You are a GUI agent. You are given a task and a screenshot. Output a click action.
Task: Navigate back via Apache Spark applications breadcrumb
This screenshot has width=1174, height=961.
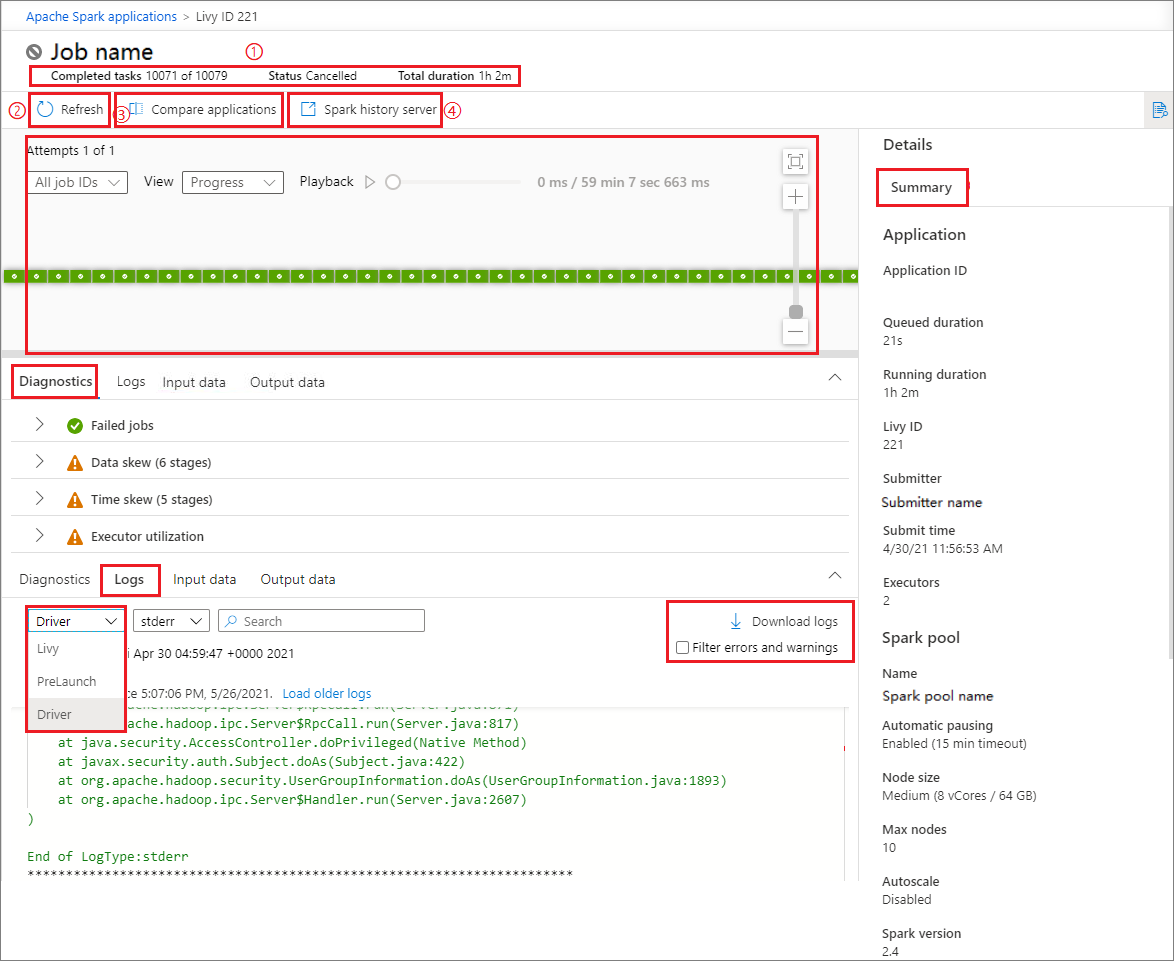click(101, 16)
